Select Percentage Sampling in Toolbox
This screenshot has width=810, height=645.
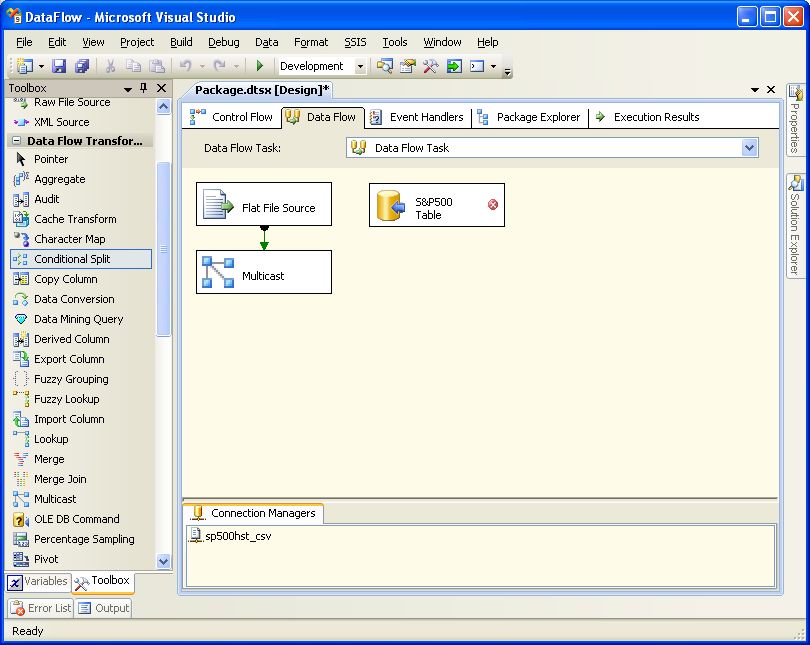pos(81,539)
